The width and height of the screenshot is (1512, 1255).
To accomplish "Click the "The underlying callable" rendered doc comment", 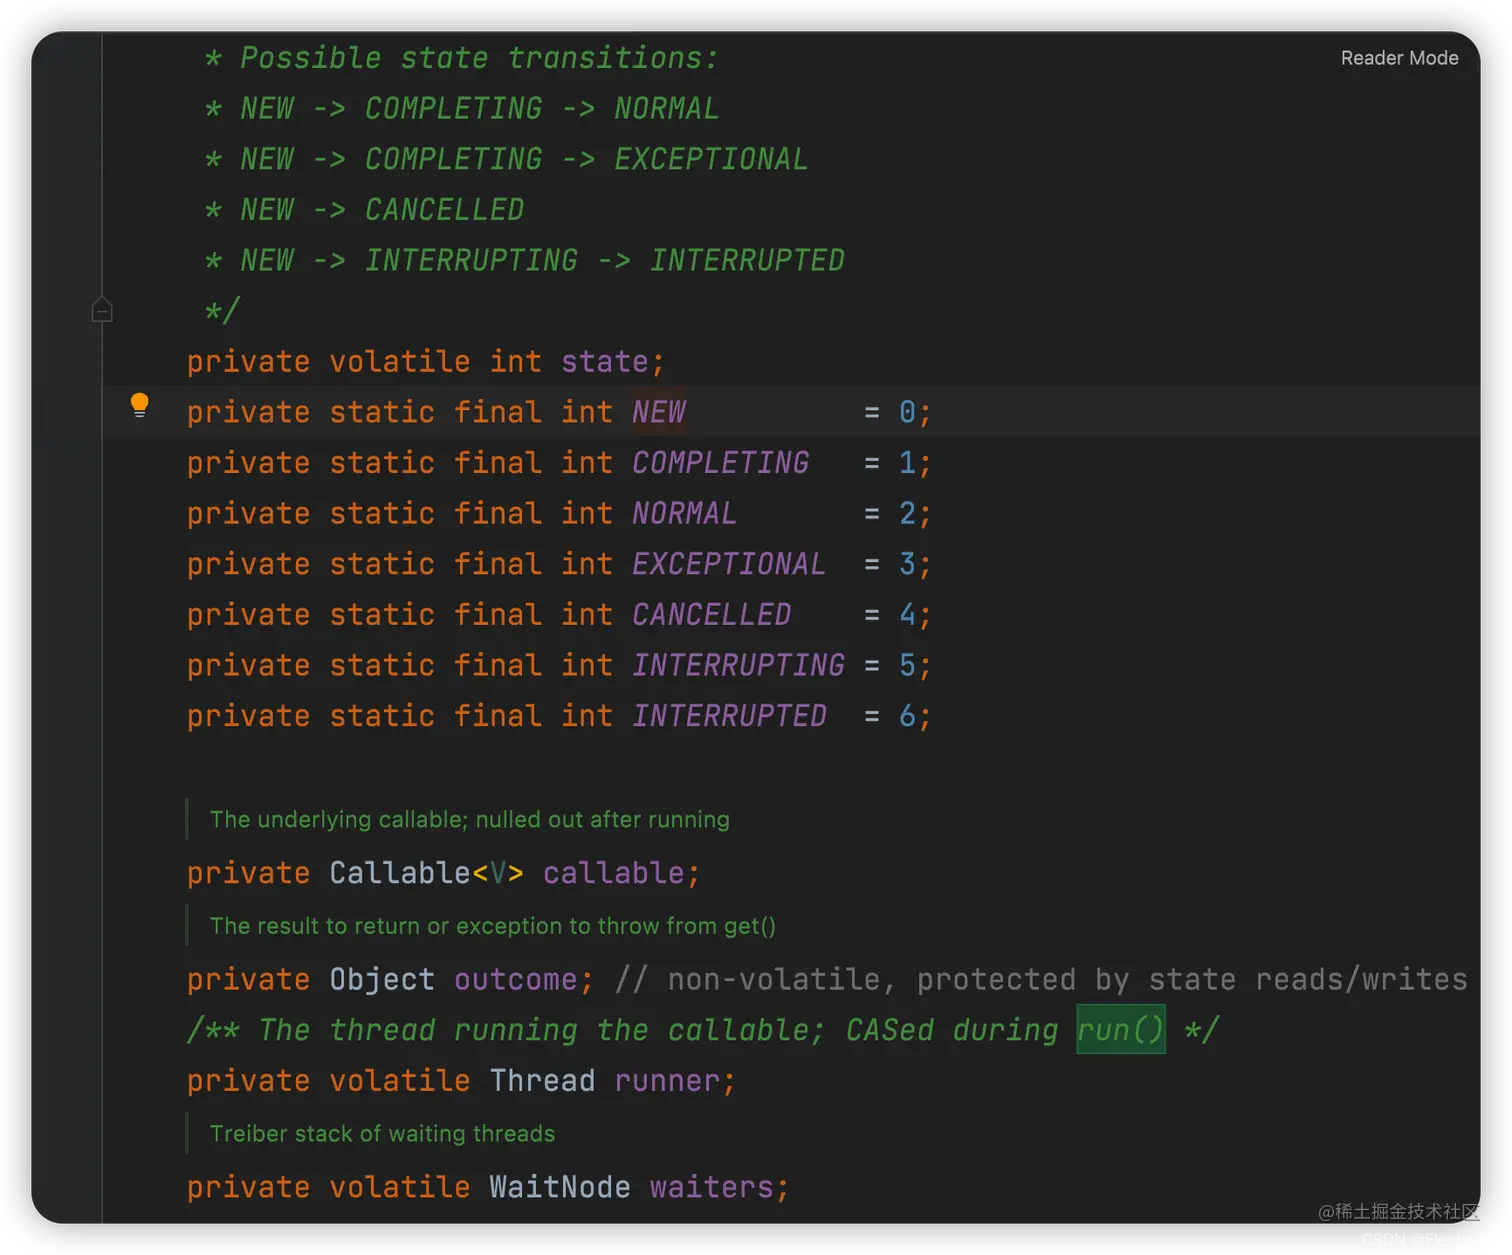I will pyautogui.click(x=469, y=820).
